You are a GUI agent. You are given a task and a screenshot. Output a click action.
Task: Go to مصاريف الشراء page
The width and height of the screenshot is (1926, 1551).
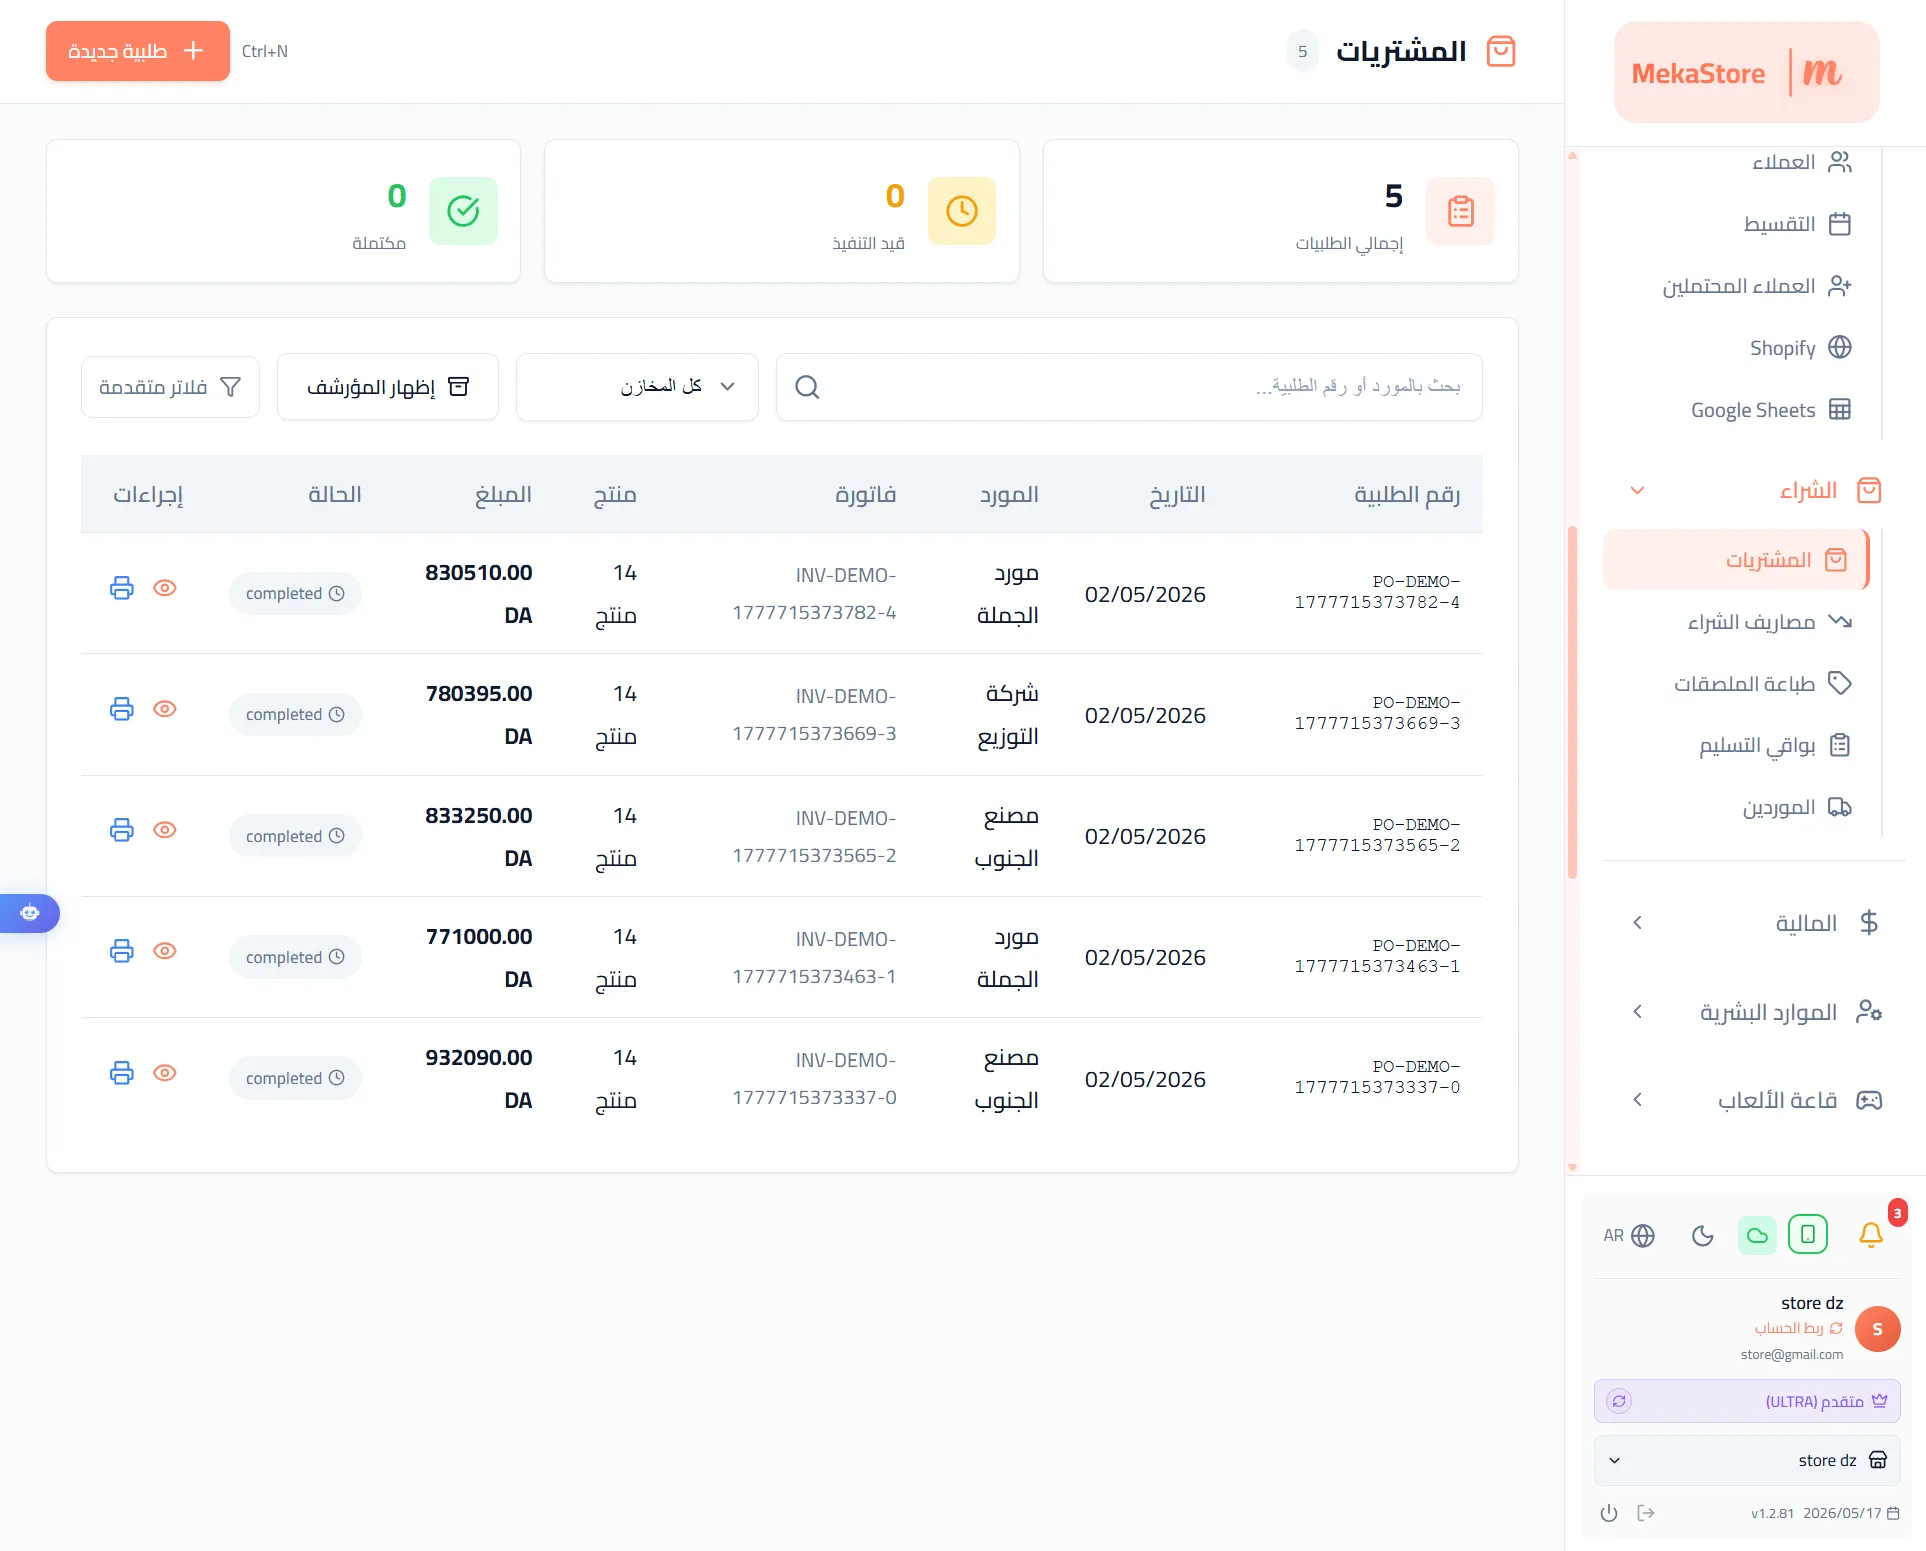[1769, 622]
